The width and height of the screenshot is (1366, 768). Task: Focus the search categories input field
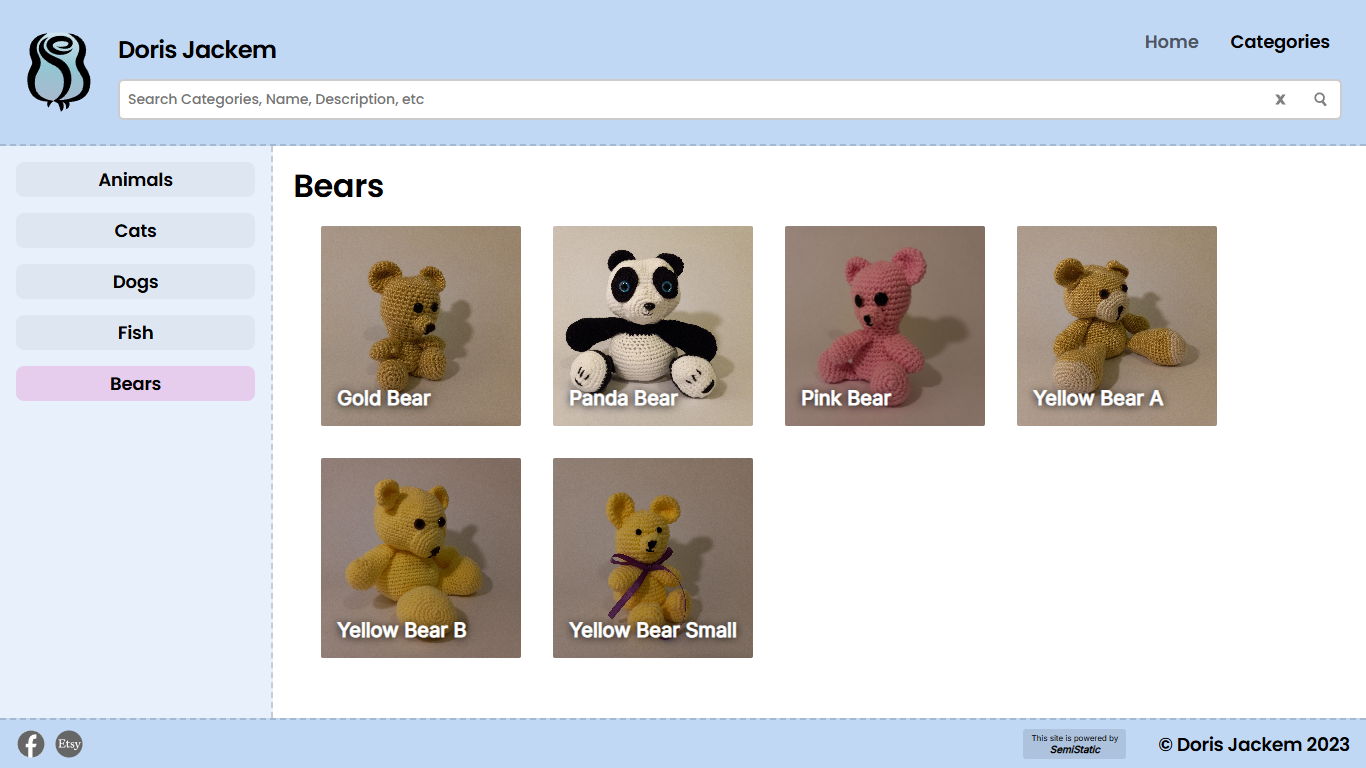click(x=690, y=99)
